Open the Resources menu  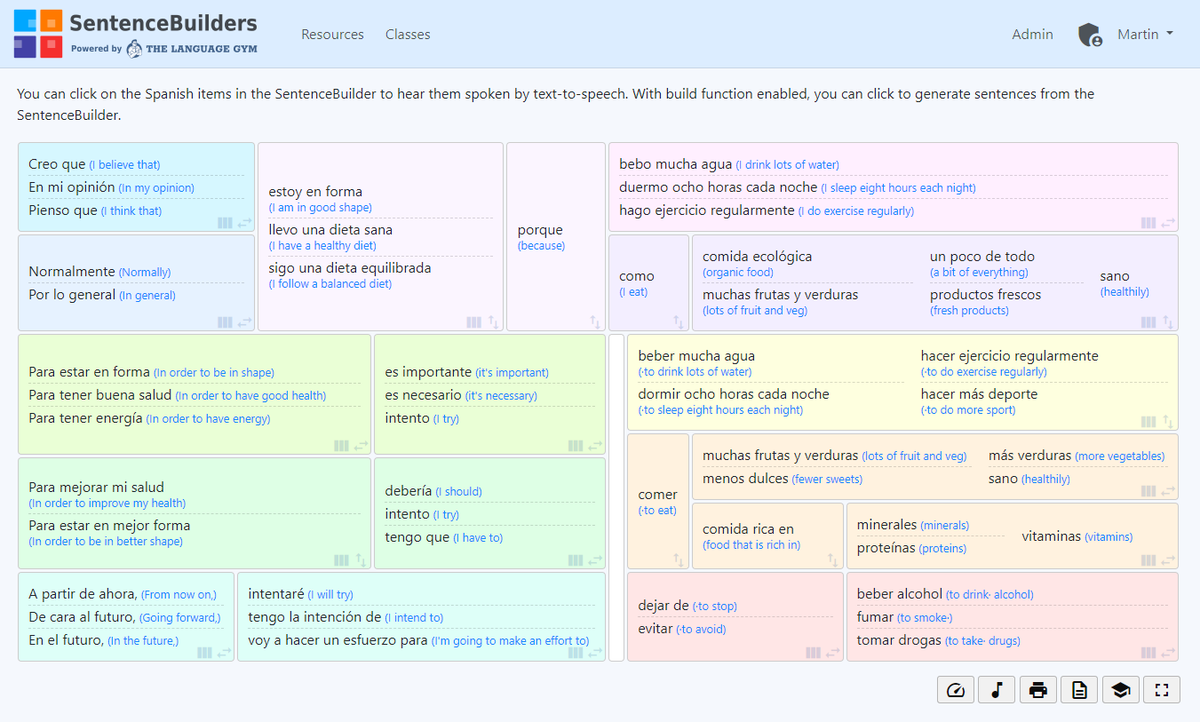tap(333, 34)
